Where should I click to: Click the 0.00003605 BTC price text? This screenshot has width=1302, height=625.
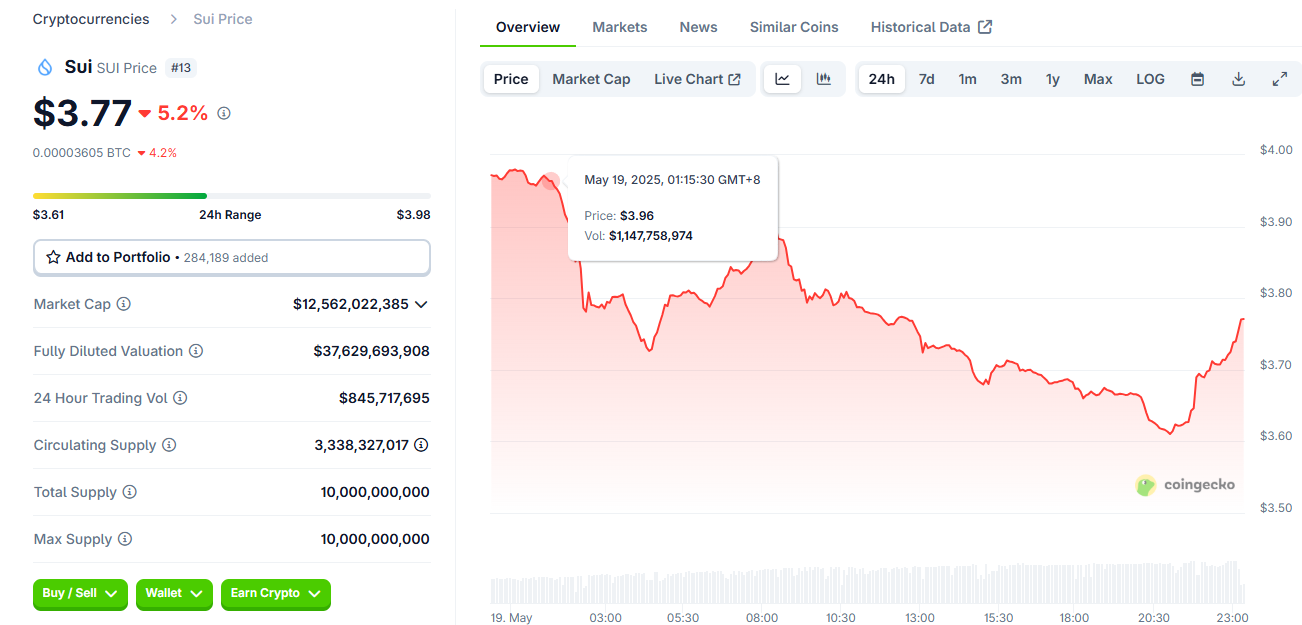point(82,153)
